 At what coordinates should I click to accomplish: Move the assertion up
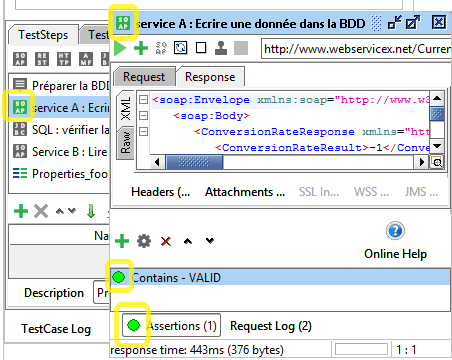pos(188,241)
